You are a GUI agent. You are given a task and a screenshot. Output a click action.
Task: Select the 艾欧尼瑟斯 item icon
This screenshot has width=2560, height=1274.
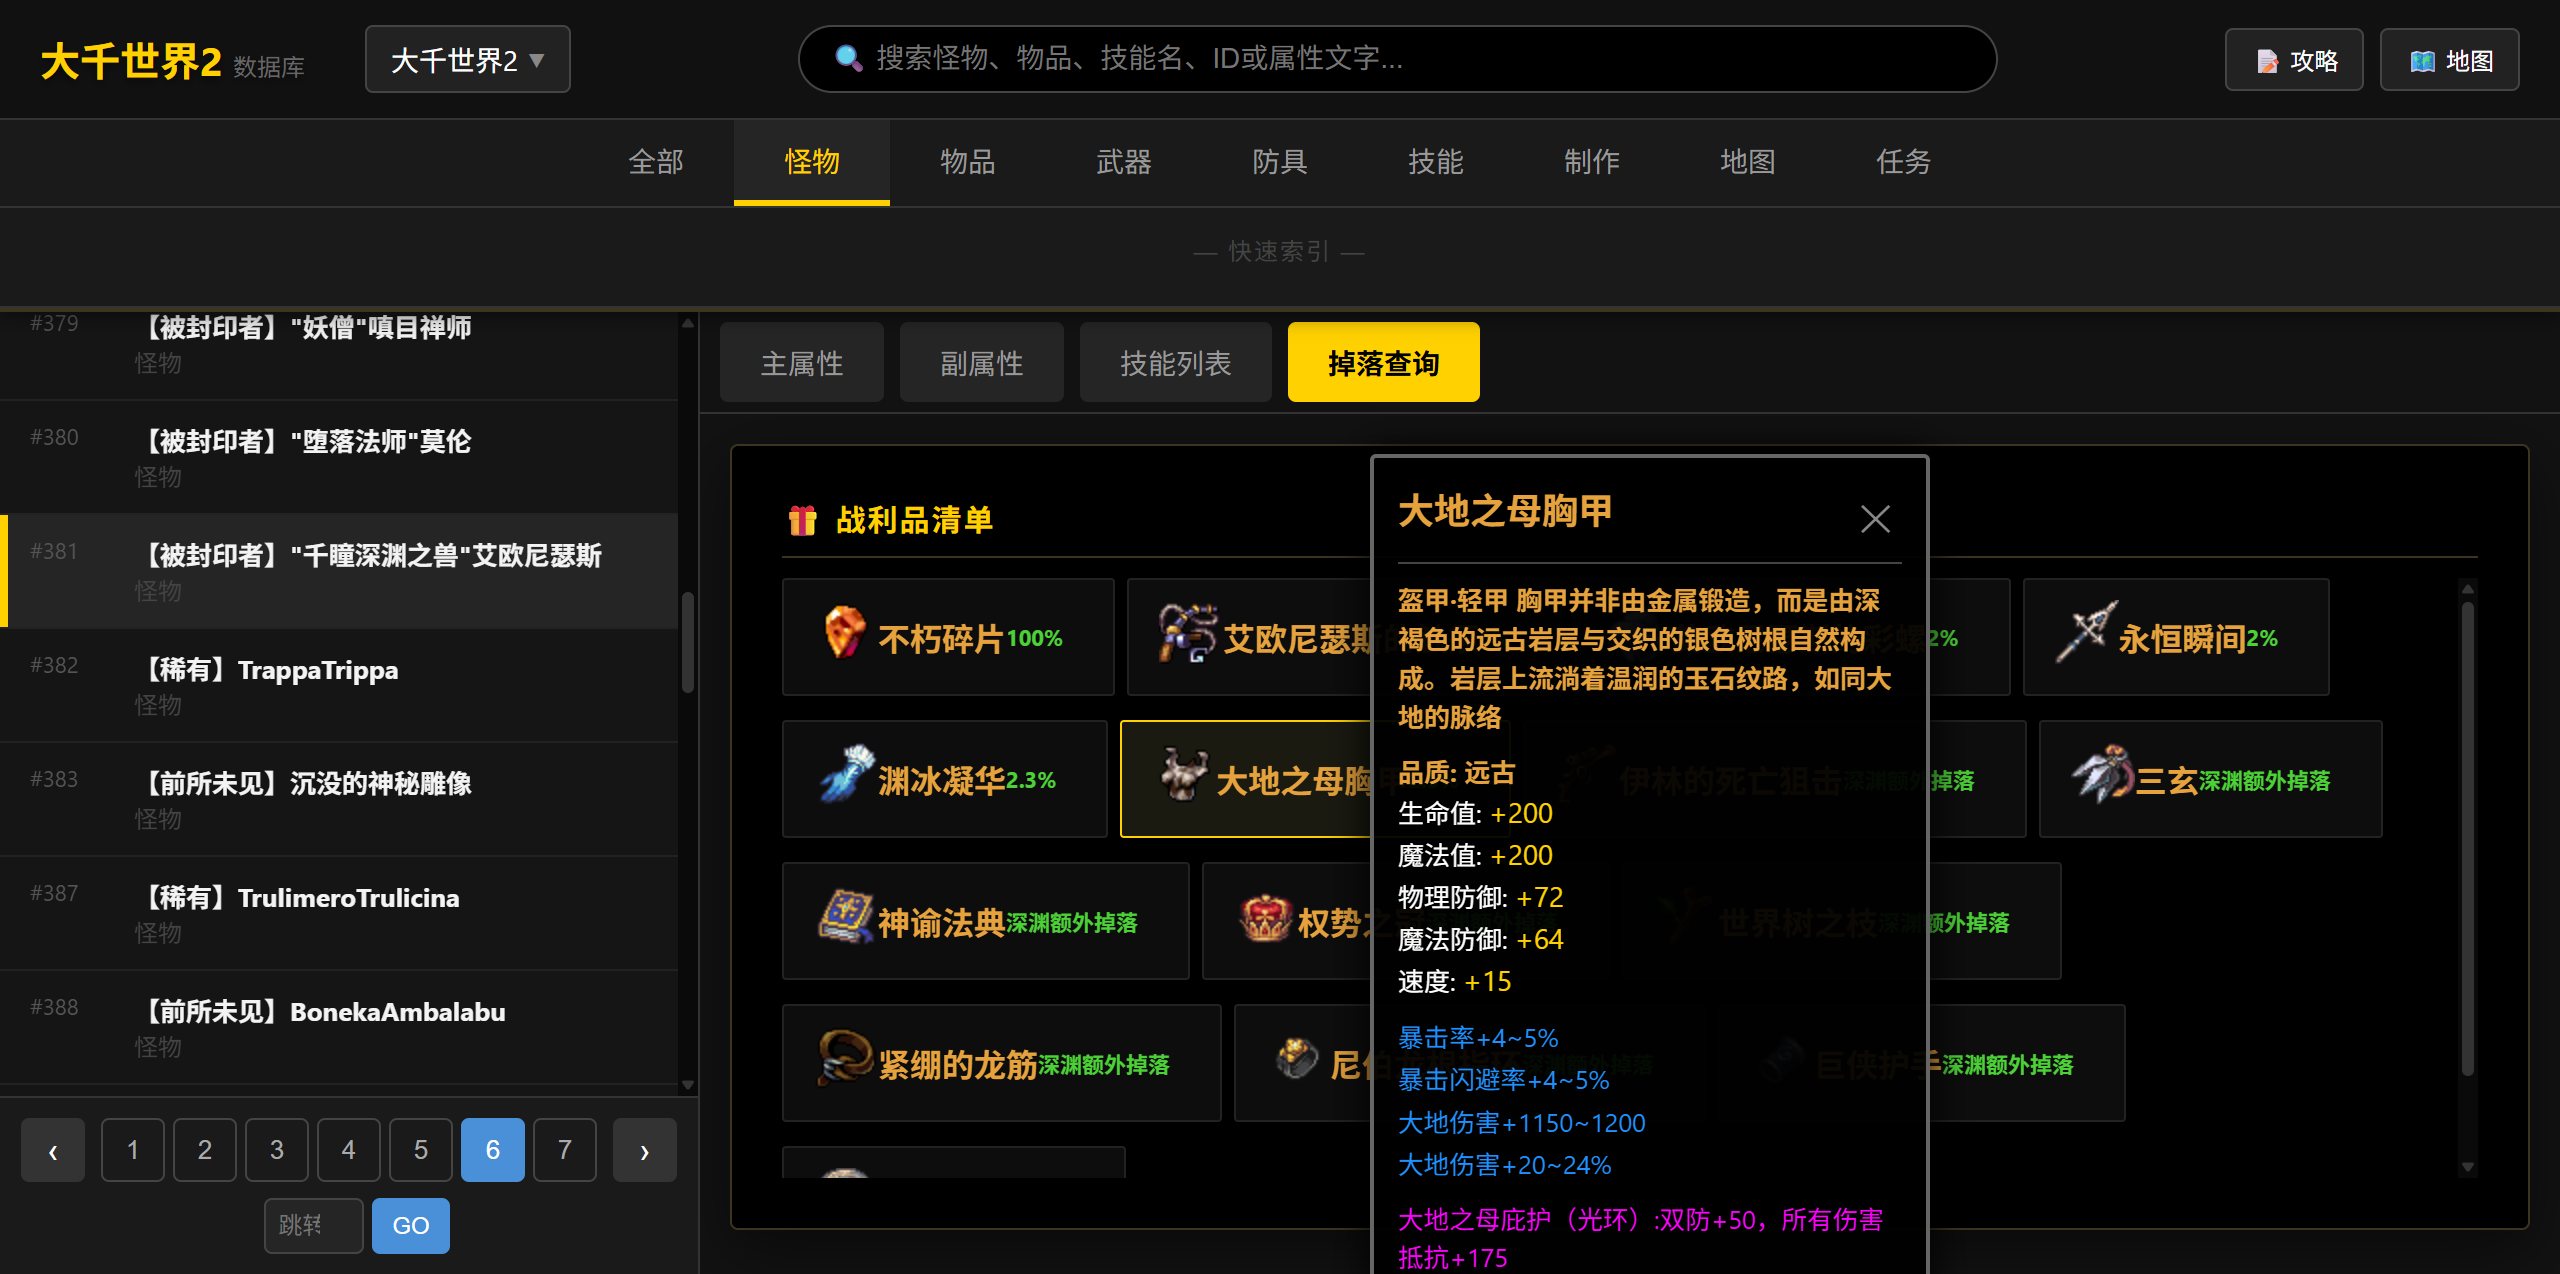coord(1187,632)
